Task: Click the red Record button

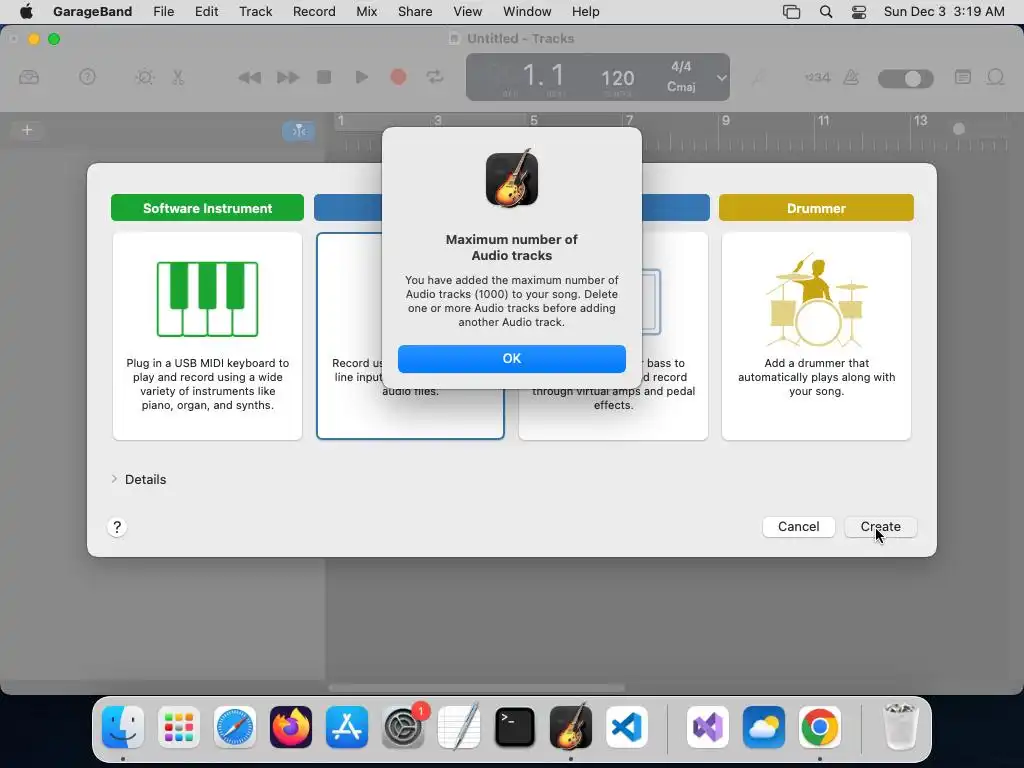Action: pos(398,77)
